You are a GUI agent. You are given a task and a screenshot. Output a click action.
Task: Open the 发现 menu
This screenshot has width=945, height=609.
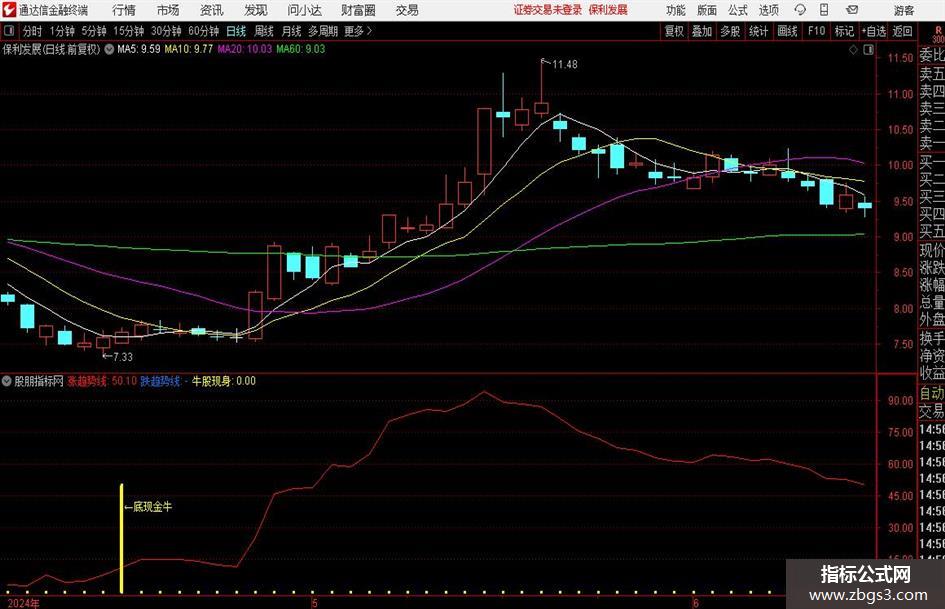[256, 10]
